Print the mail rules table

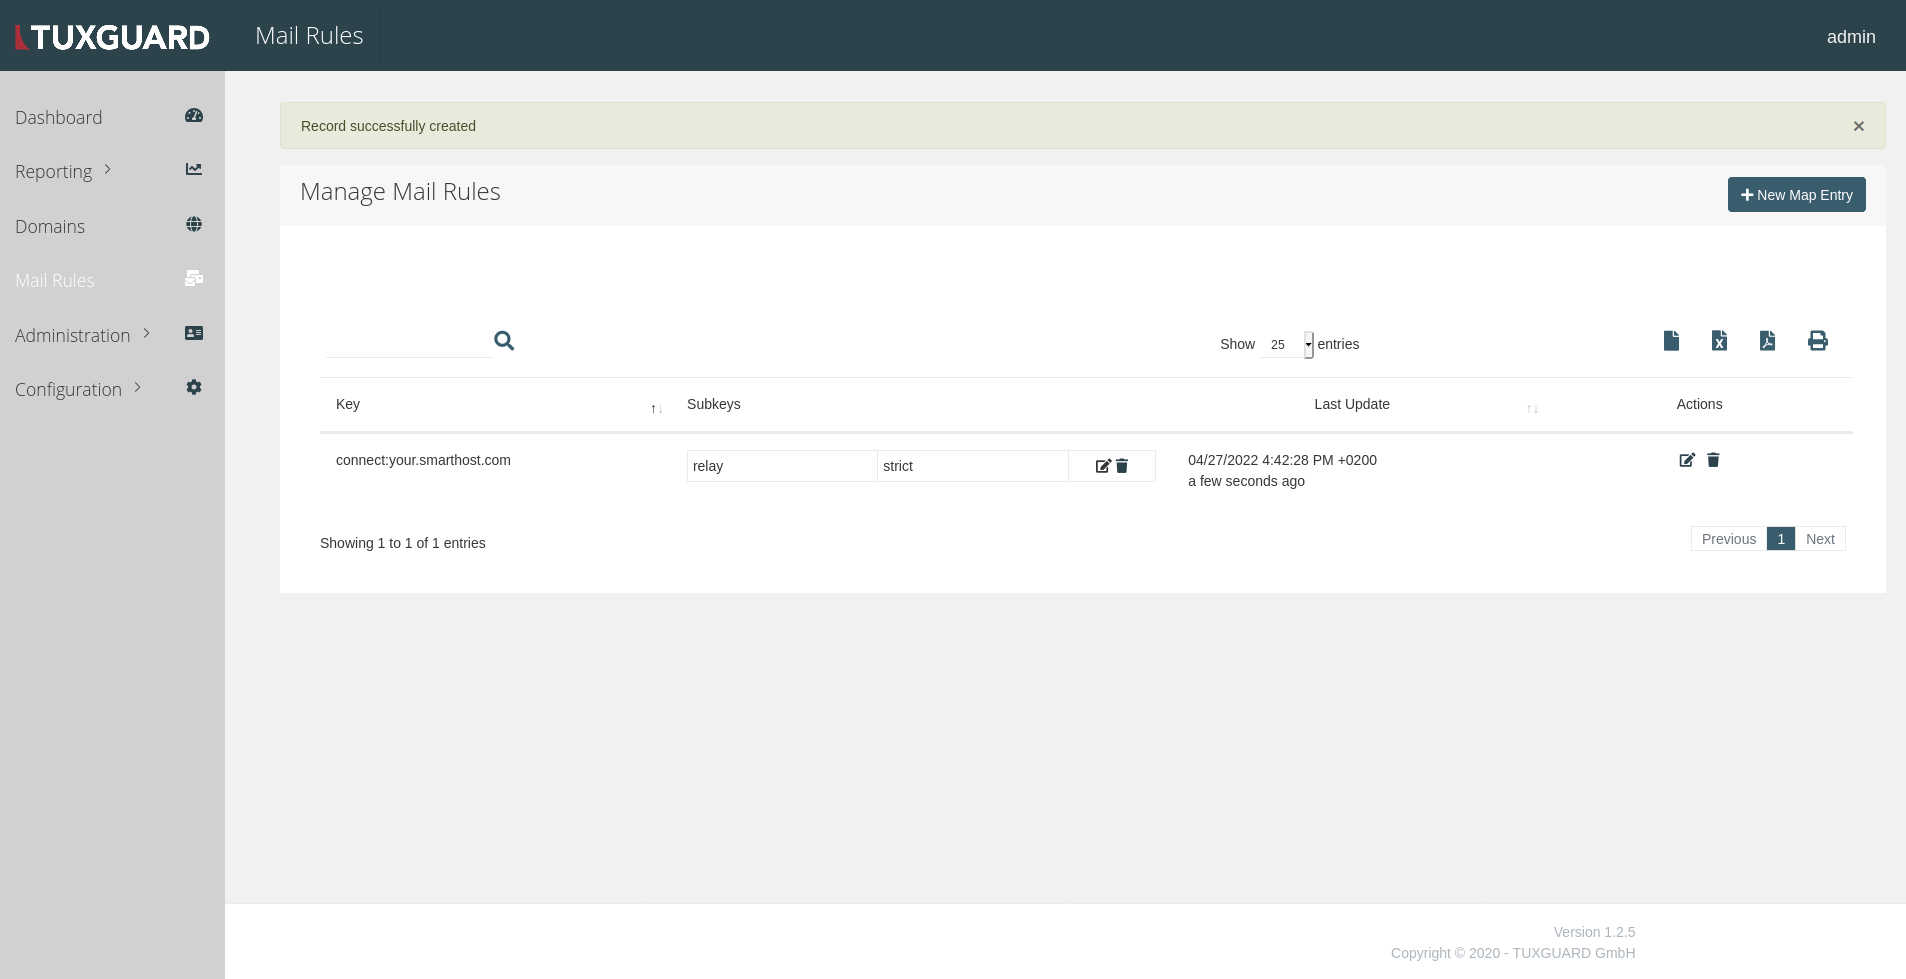(1818, 341)
